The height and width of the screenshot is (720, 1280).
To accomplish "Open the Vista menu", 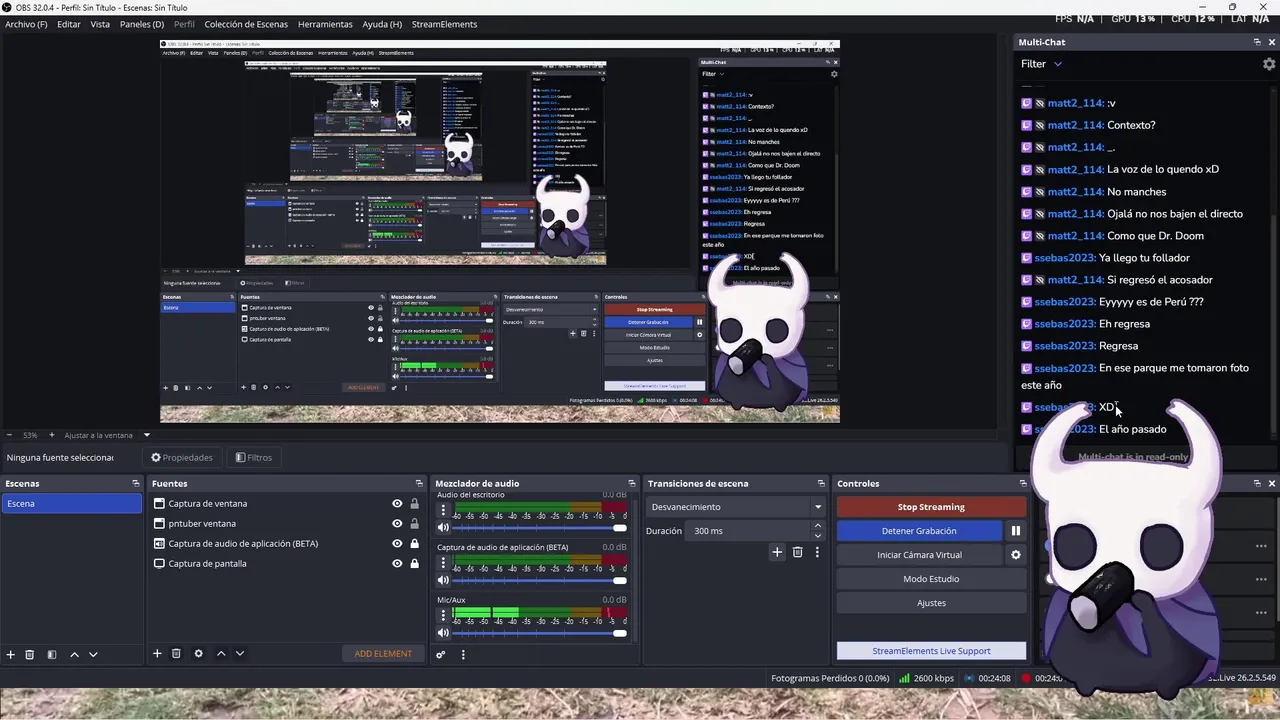I will (100, 24).
